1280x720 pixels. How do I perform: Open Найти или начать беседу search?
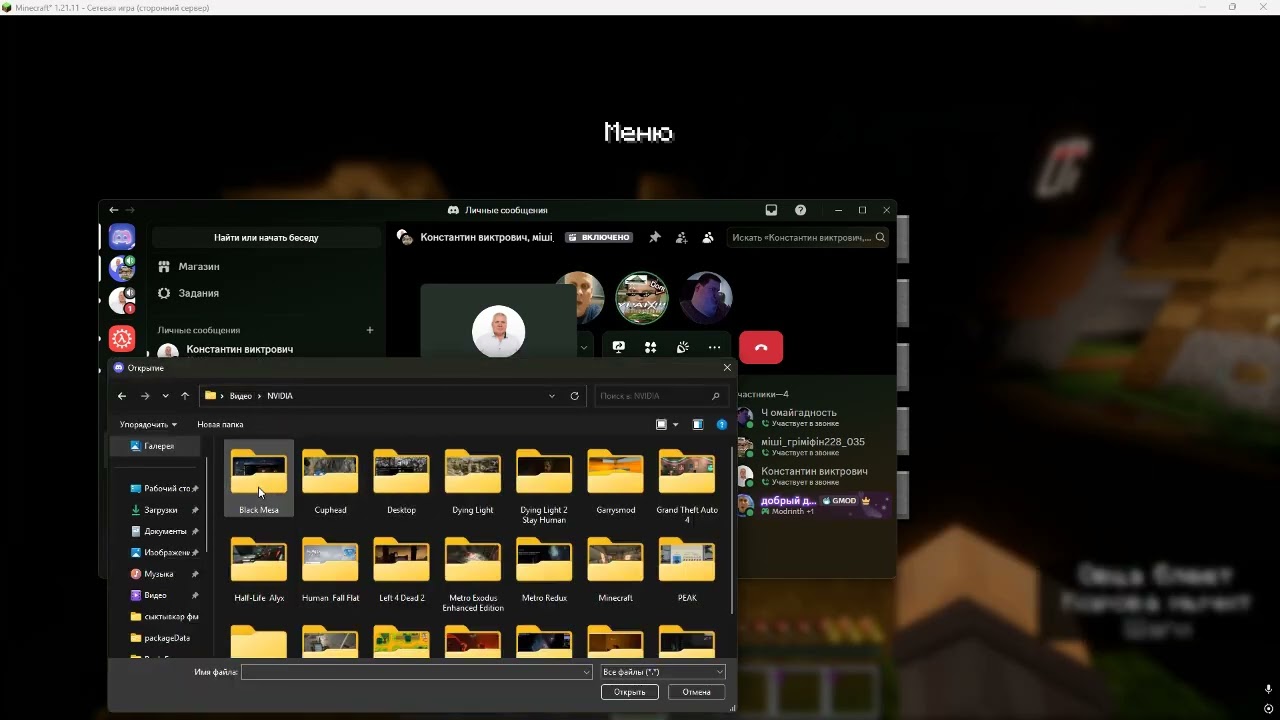(x=266, y=238)
